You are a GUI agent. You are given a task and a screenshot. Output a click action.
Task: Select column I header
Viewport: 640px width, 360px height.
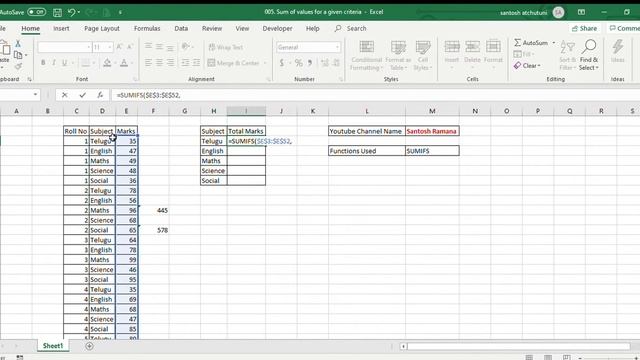point(246,111)
